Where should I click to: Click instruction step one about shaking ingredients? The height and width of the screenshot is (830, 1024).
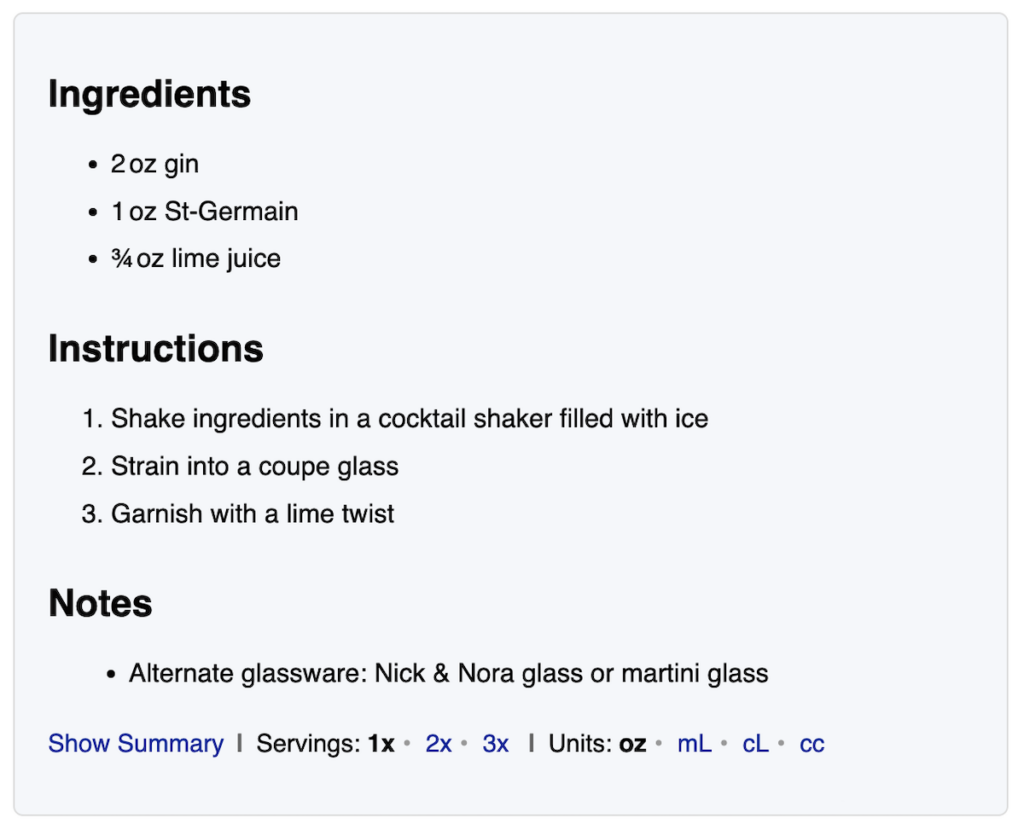(x=412, y=418)
